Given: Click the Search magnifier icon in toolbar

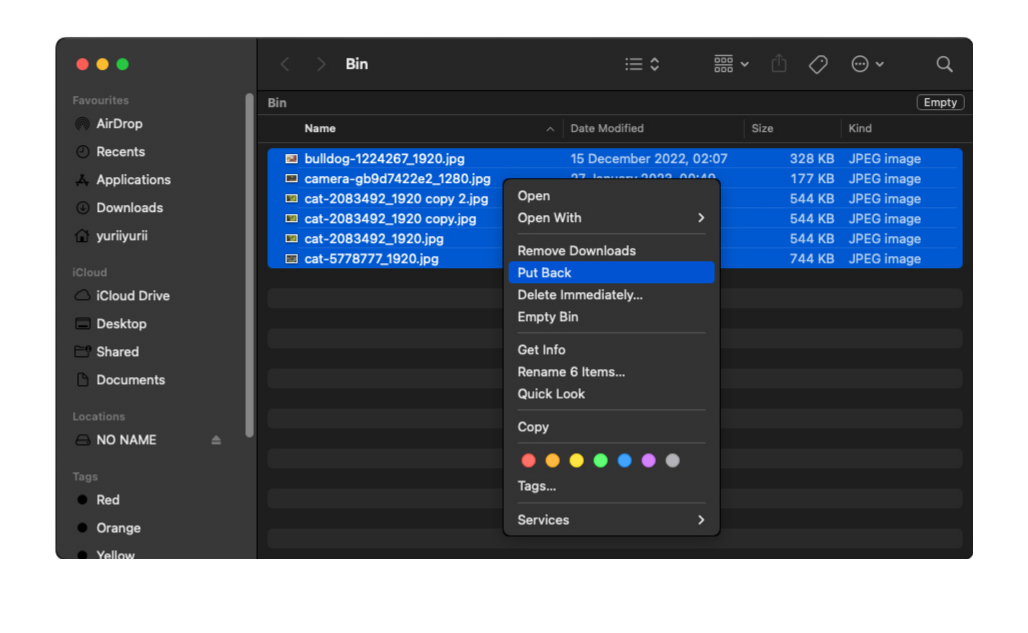Looking at the screenshot, I should pos(944,64).
